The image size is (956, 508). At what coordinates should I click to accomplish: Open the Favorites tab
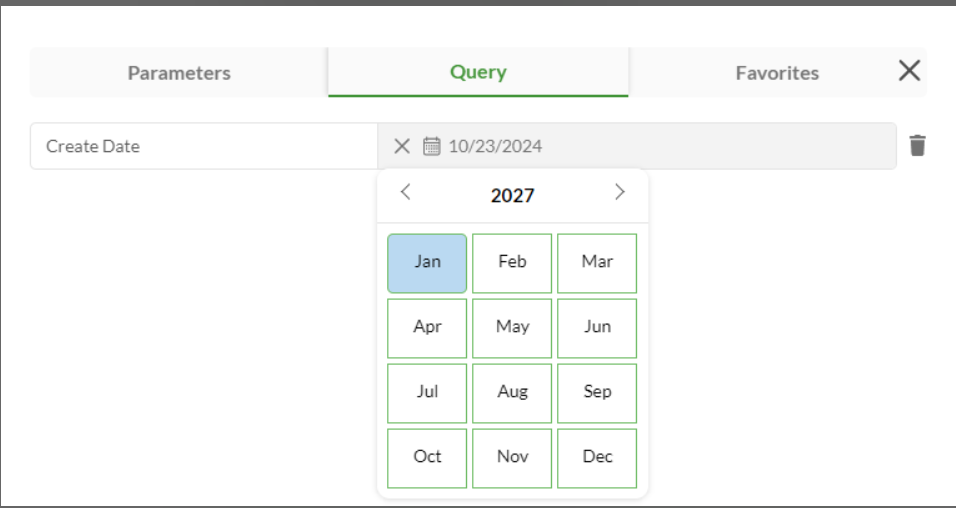777,73
